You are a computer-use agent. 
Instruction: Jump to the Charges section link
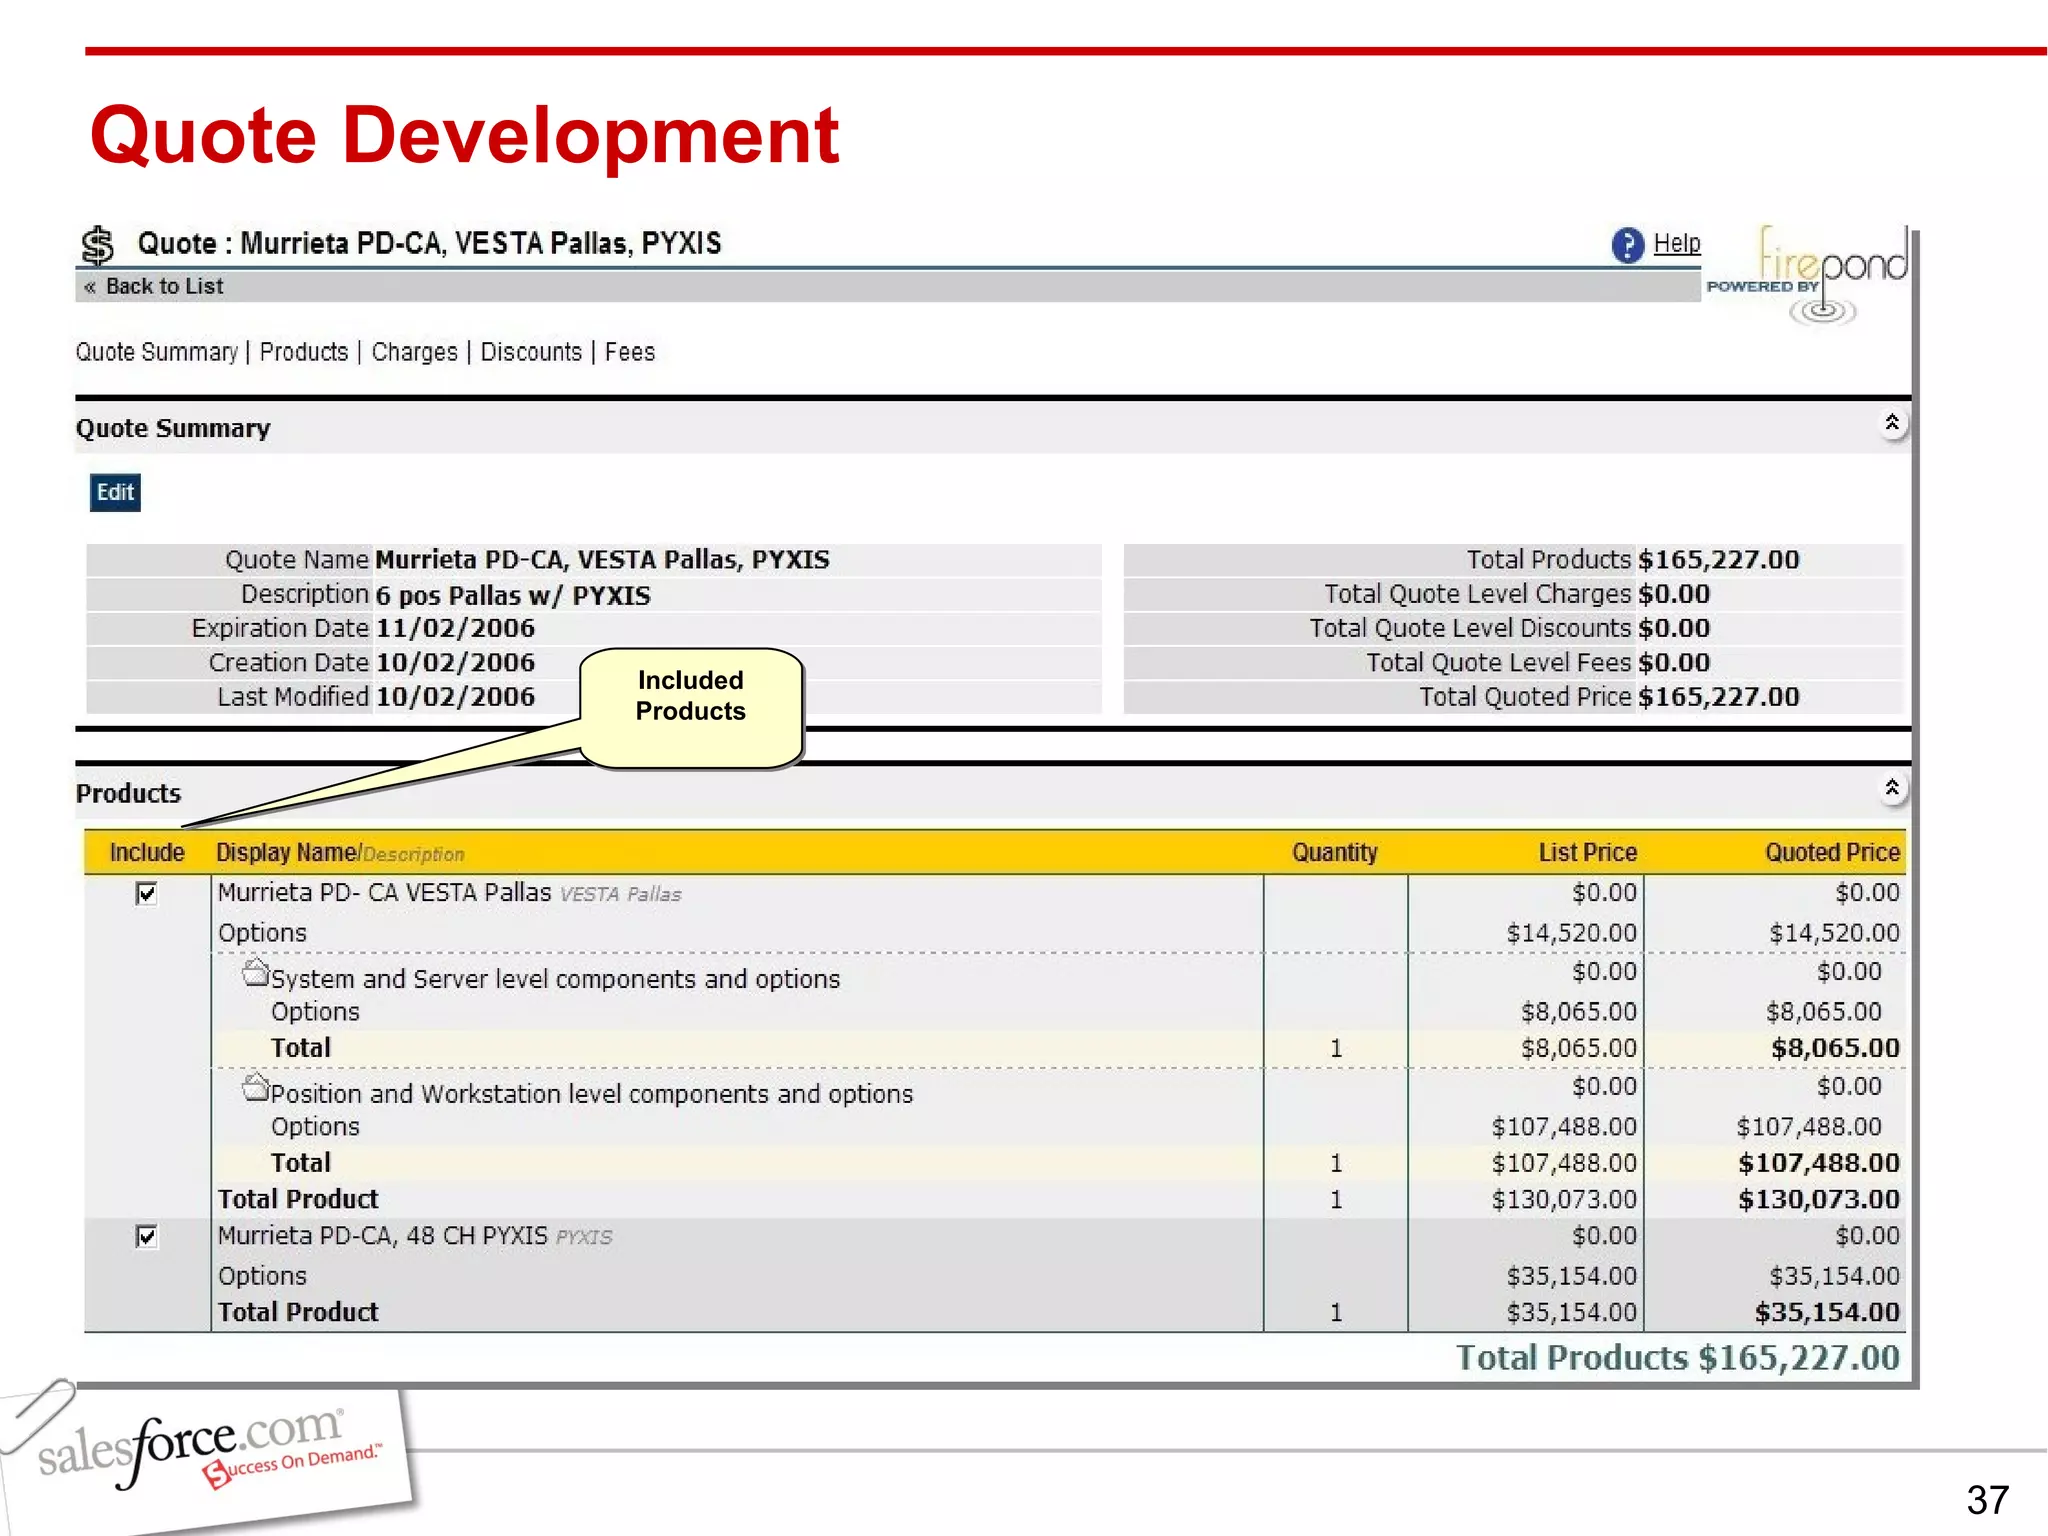point(414,352)
